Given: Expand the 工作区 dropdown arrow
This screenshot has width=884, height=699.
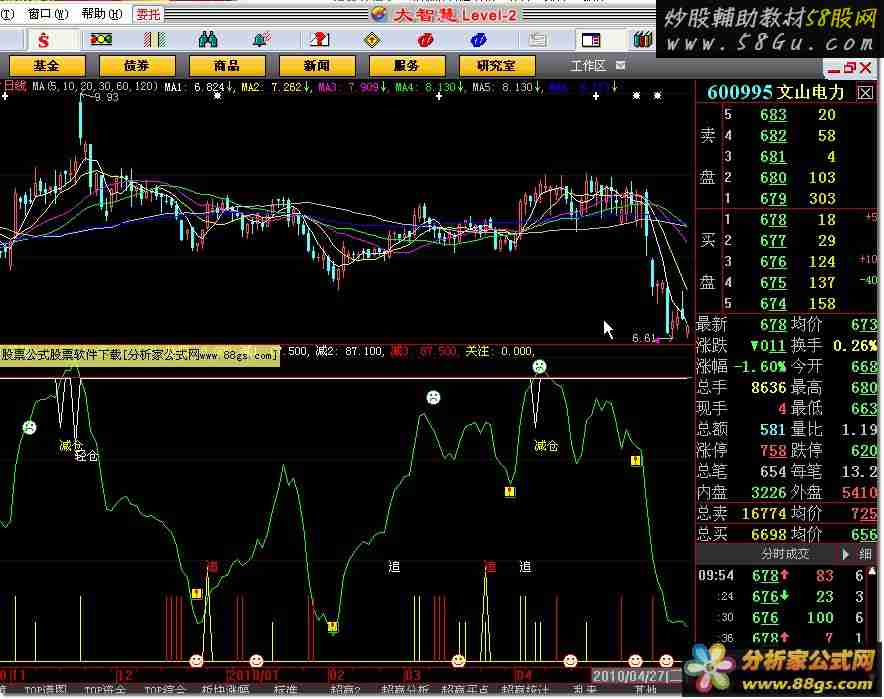Looking at the screenshot, I should 621,66.
